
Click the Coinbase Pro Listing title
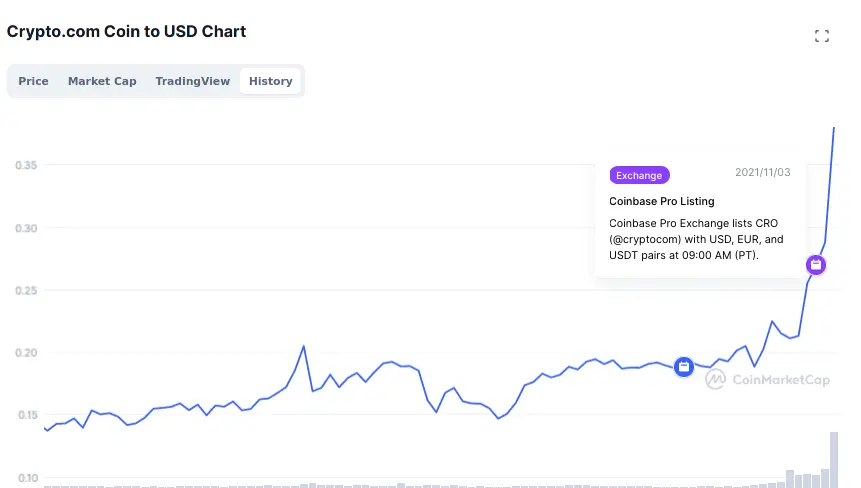pos(662,201)
